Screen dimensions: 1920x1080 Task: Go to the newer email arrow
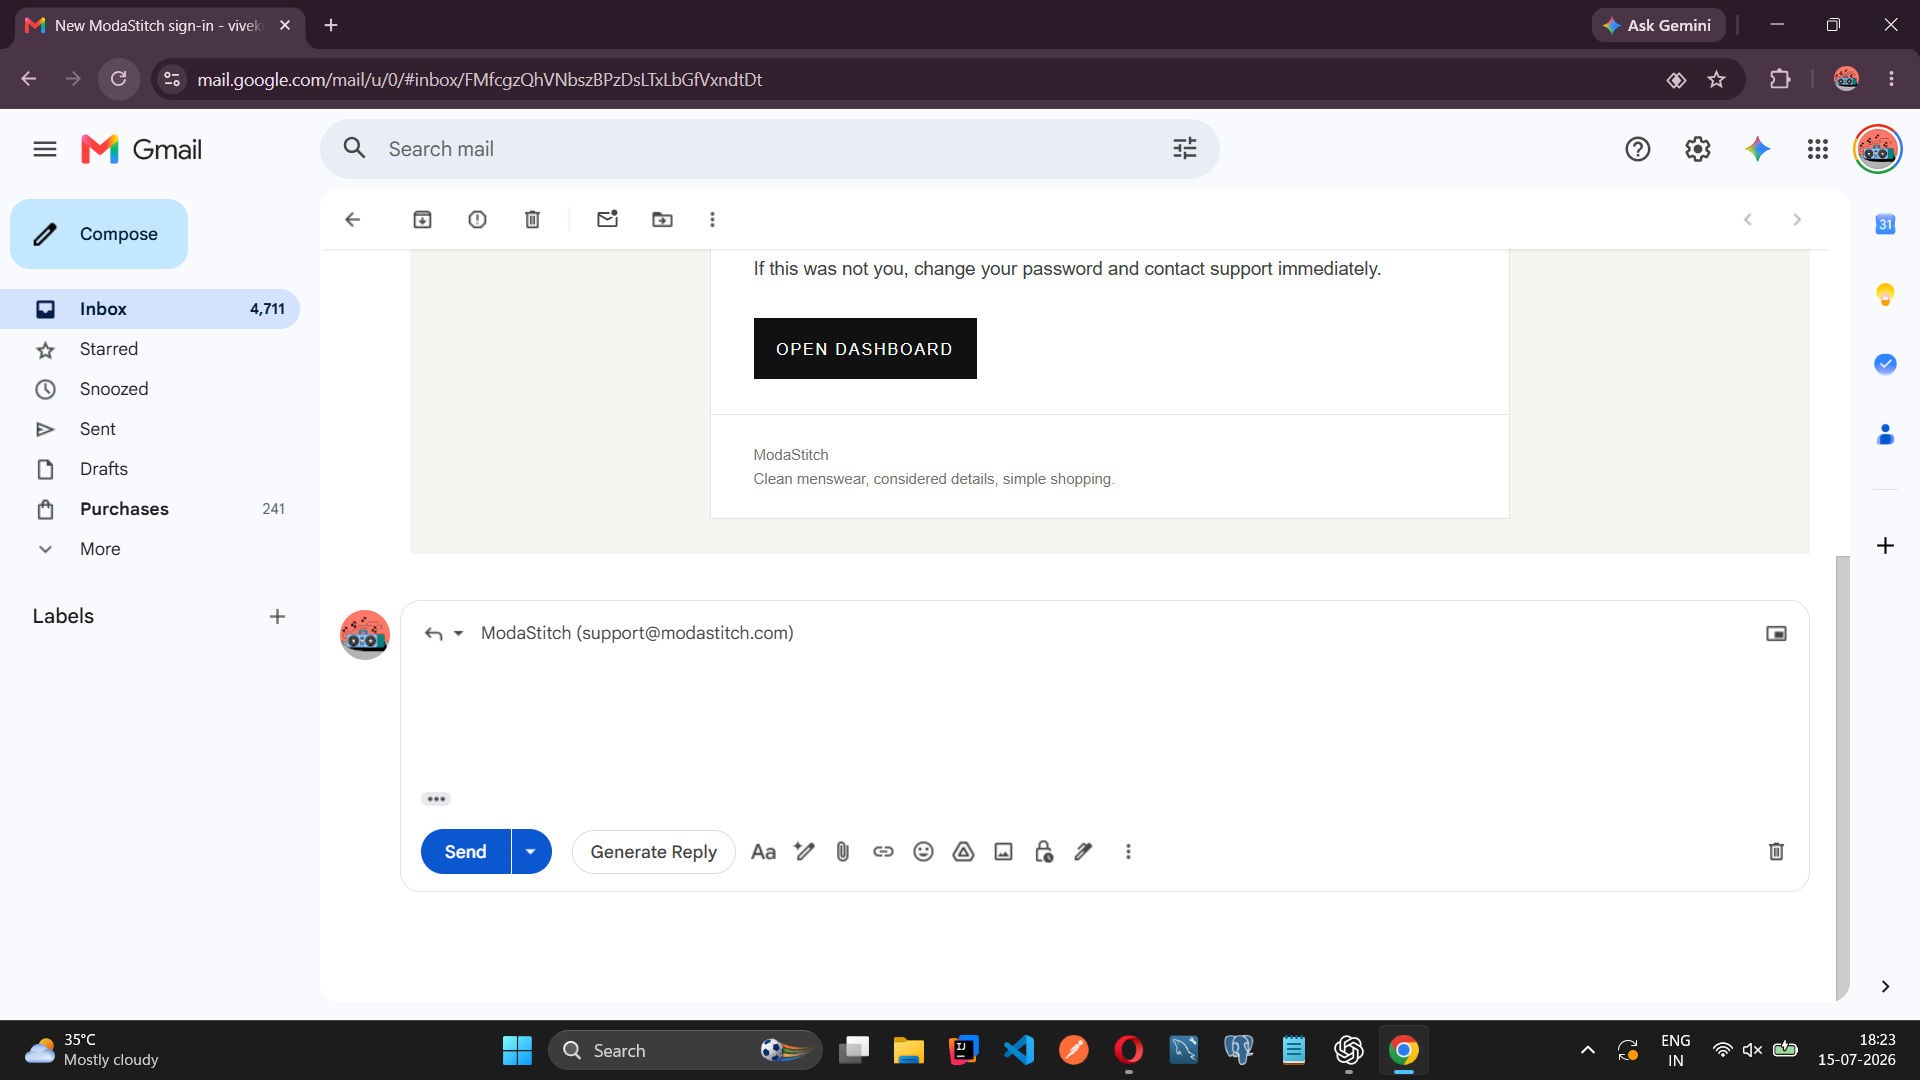point(1748,219)
